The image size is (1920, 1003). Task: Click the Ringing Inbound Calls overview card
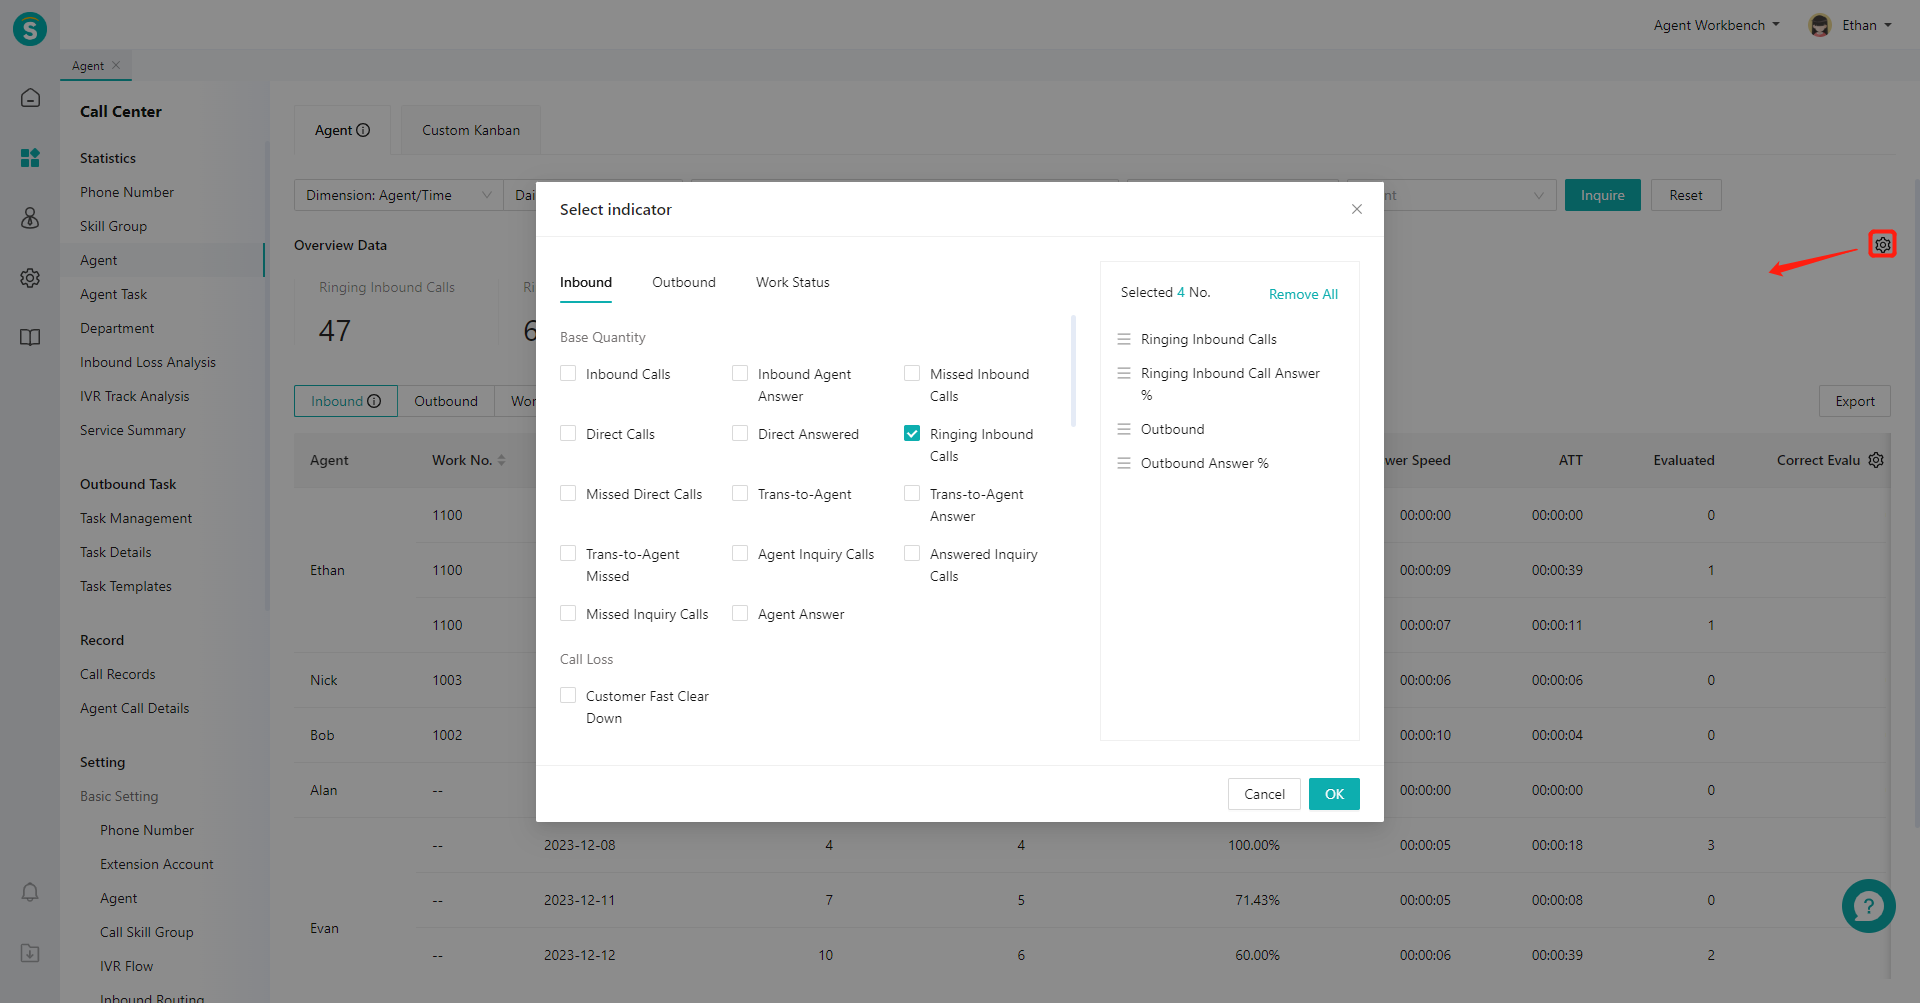pos(397,310)
